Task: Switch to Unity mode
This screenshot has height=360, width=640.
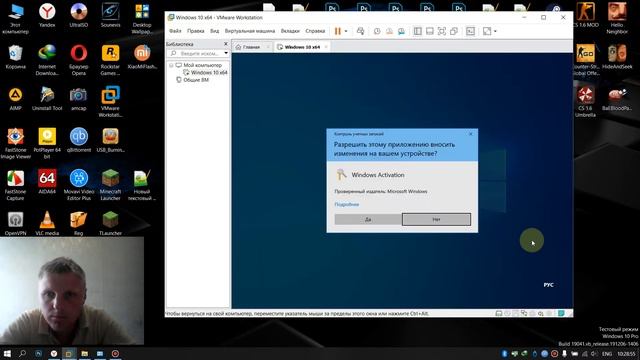Action: [454, 31]
